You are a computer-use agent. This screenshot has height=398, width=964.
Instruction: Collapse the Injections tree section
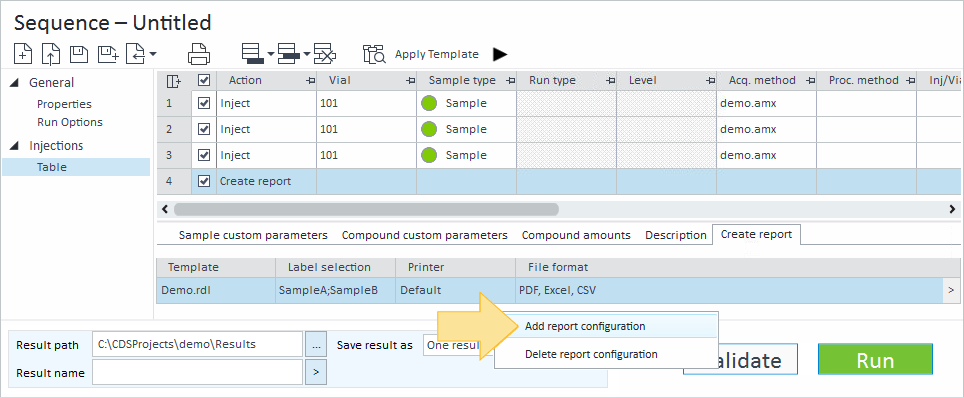(x=15, y=146)
